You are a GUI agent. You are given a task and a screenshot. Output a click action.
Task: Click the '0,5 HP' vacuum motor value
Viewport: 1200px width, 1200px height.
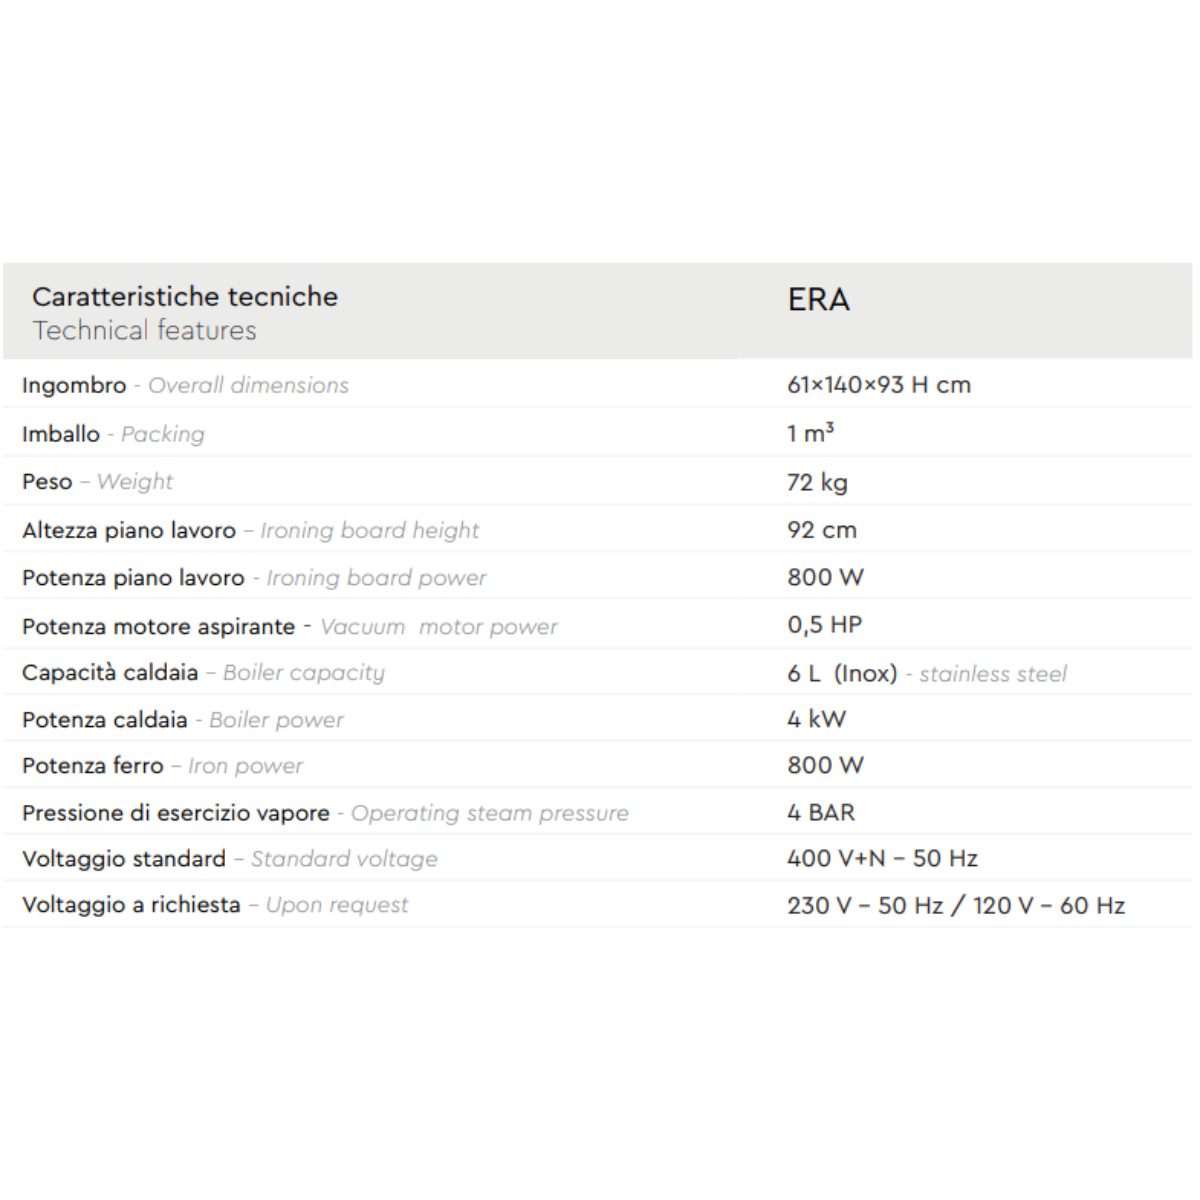click(x=824, y=625)
